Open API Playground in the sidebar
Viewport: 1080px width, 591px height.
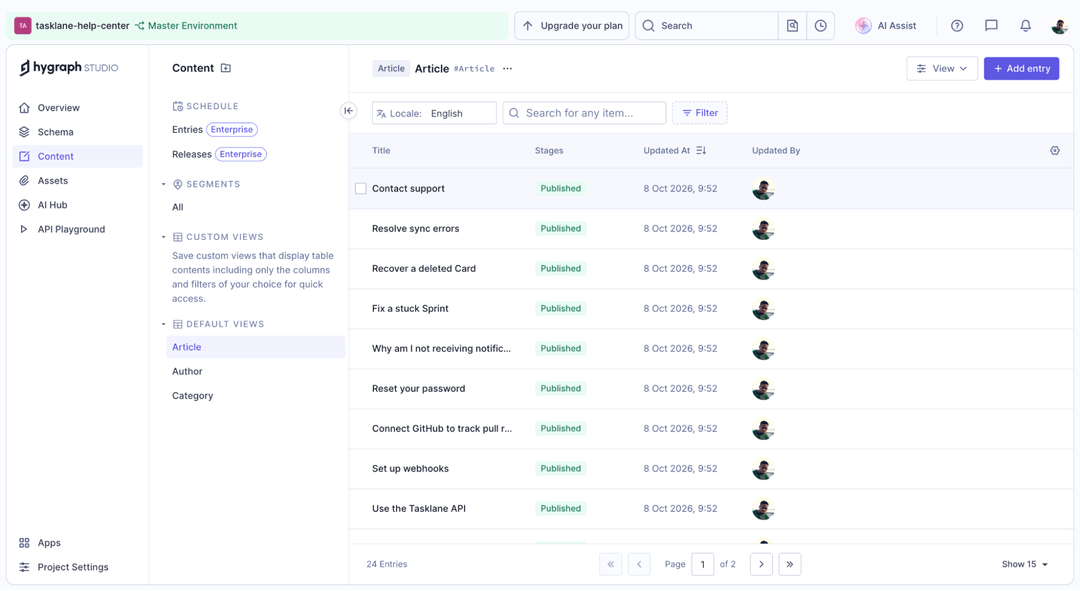click(77, 229)
